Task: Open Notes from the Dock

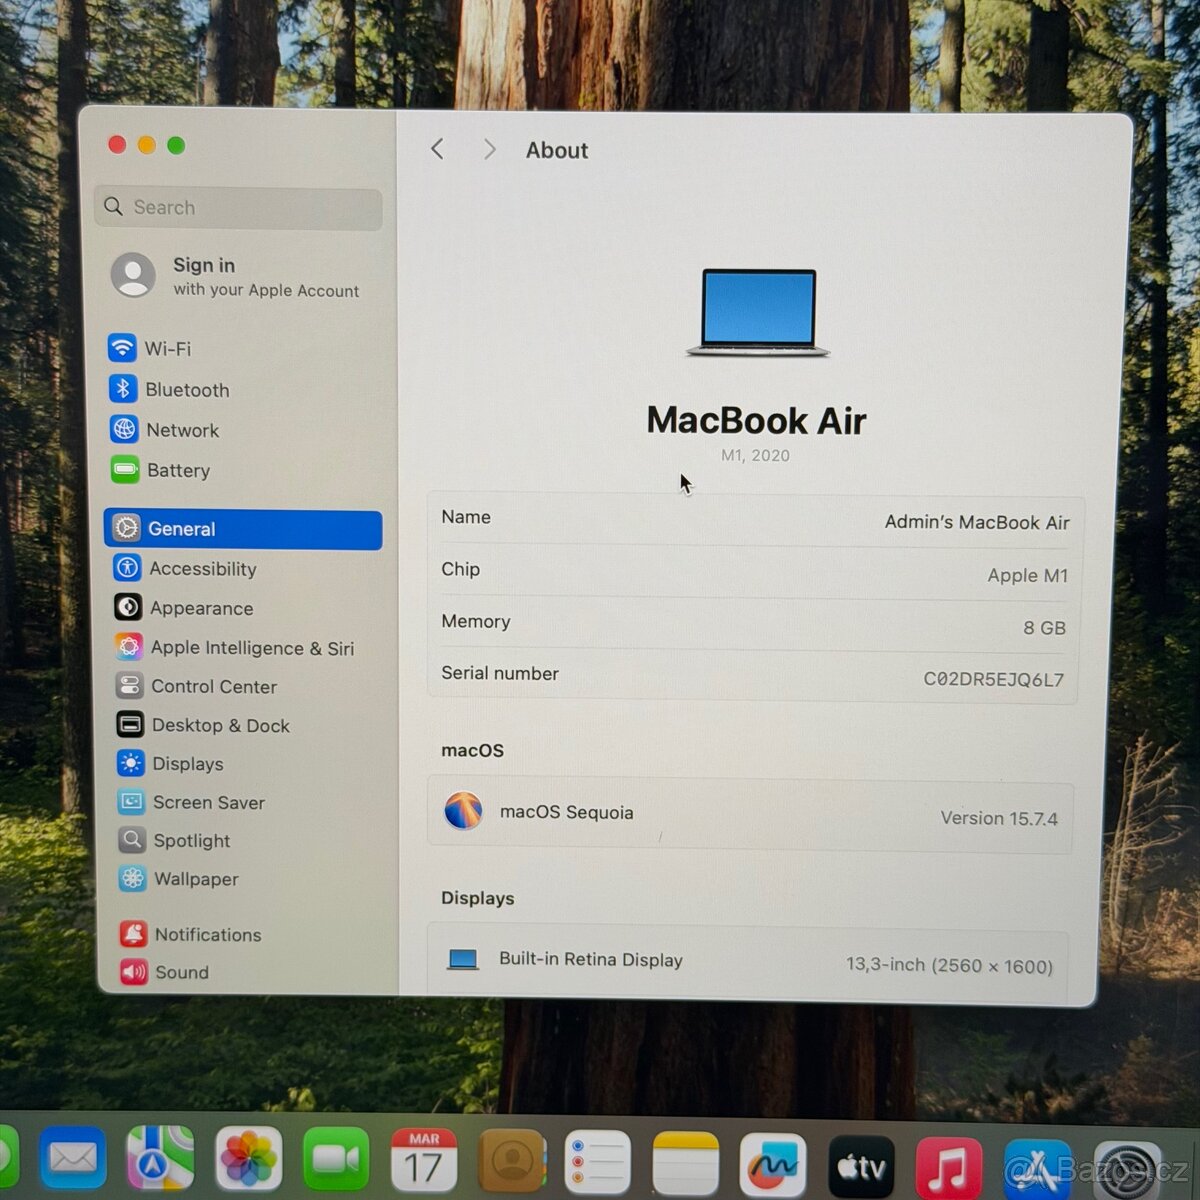Action: (x=686, y=1163)
